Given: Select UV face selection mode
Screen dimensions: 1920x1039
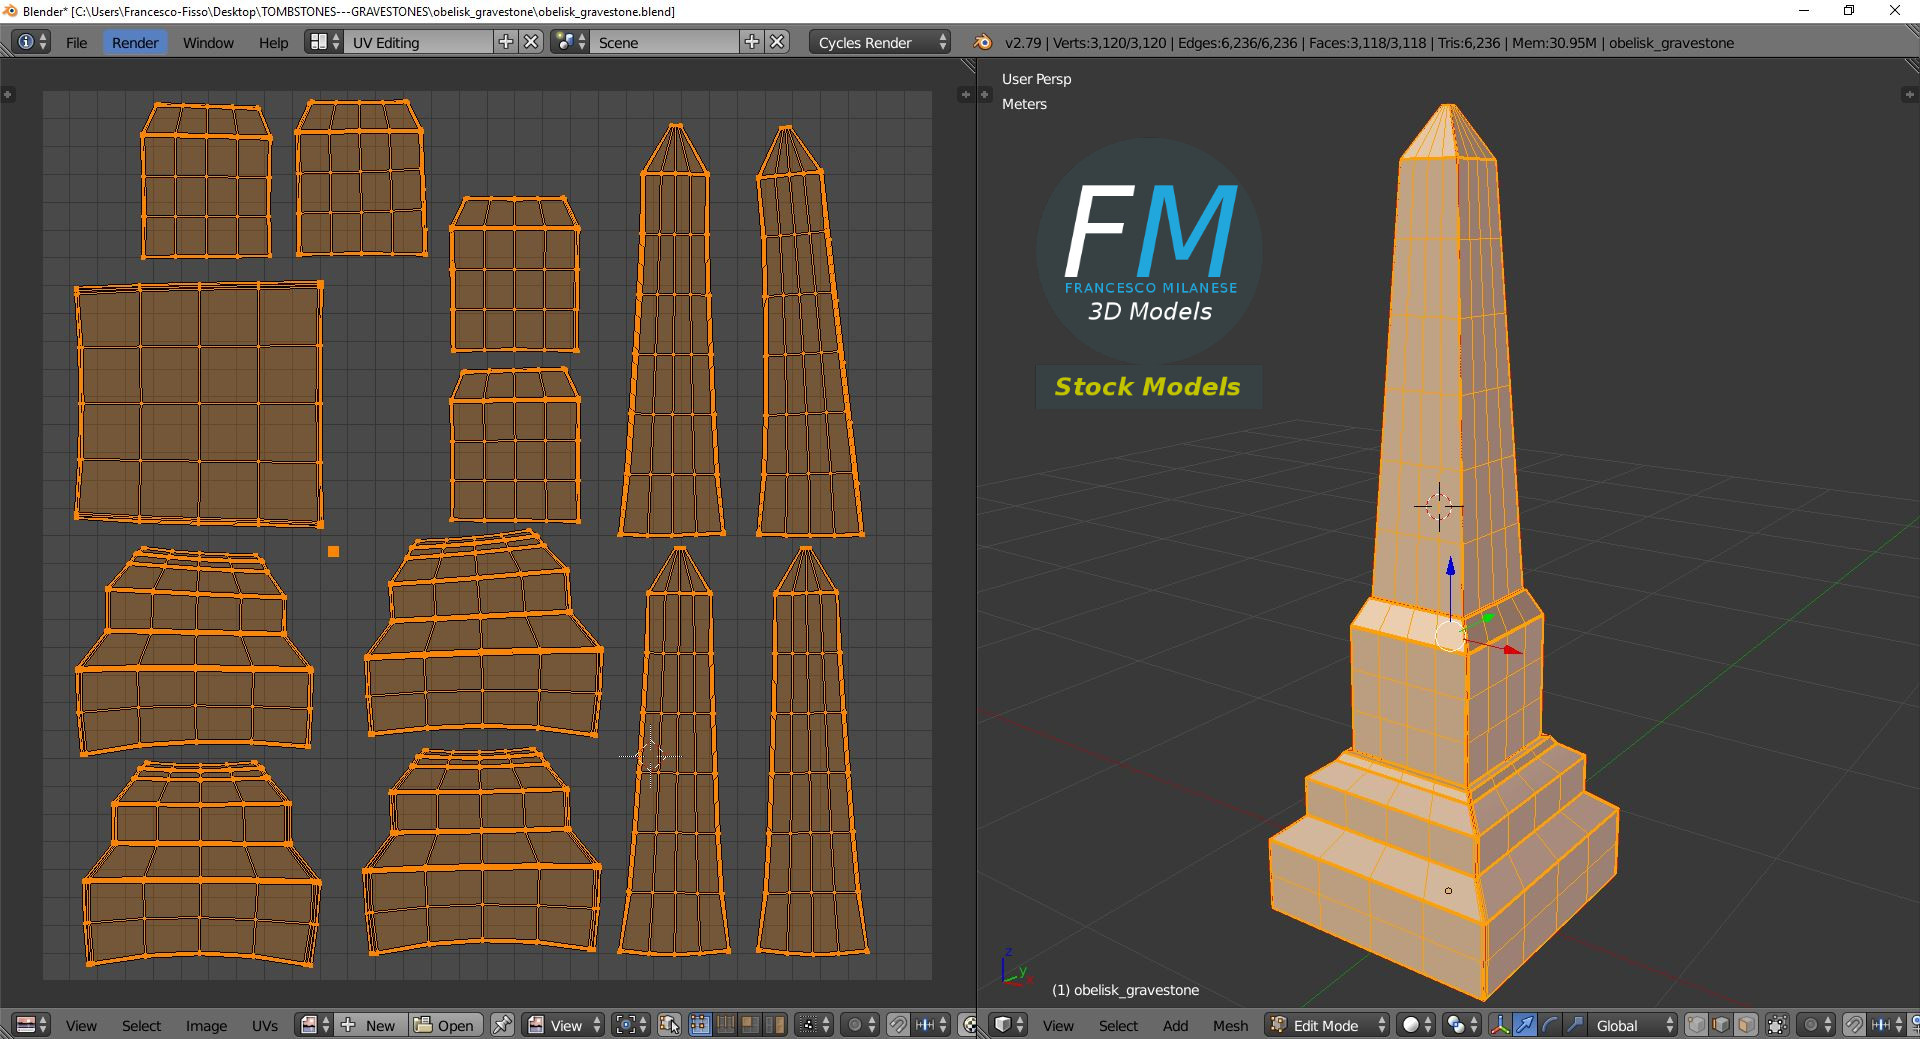Looking at the screenshot, I should [x=750, y=1025].
